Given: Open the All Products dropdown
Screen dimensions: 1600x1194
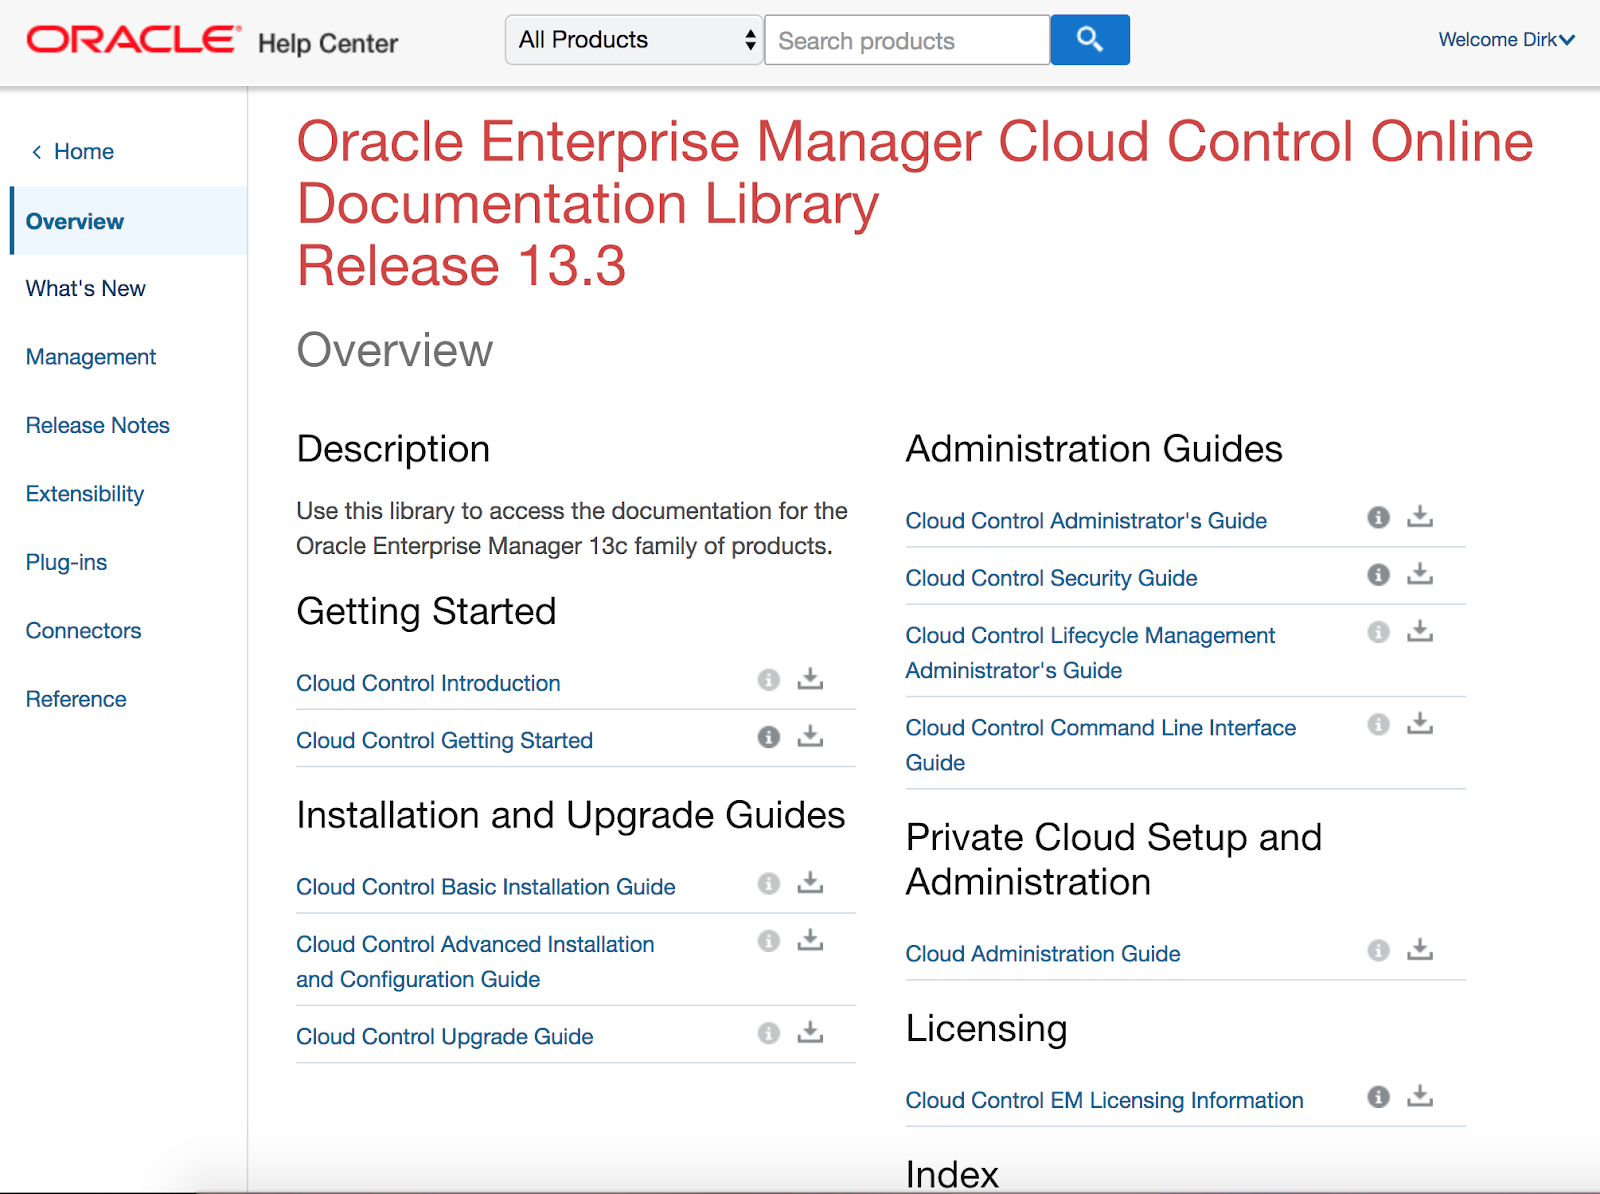Looking at the screenshot, I should pyautogui.click(x=634, y=40).
